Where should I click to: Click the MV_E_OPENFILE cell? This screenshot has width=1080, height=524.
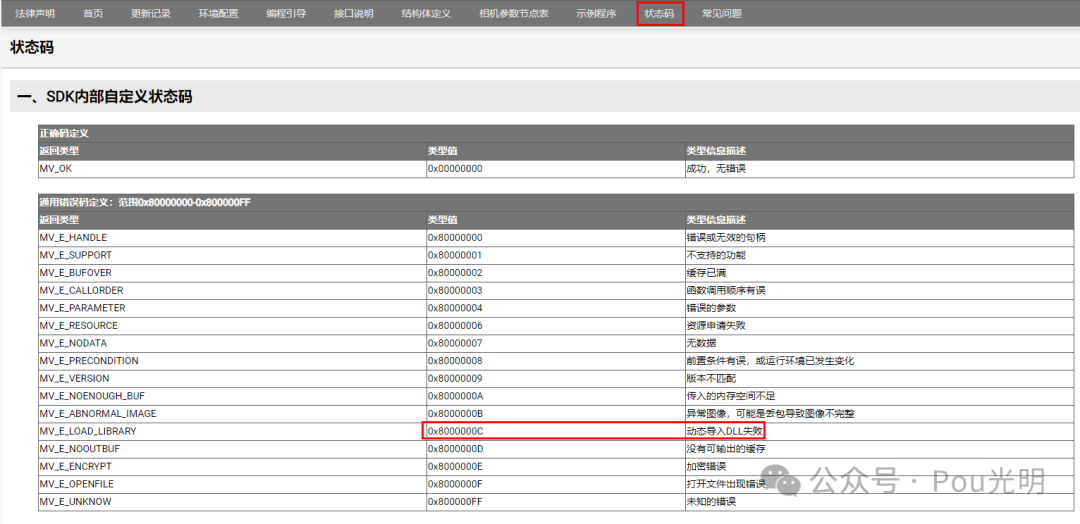coord(233,484)
